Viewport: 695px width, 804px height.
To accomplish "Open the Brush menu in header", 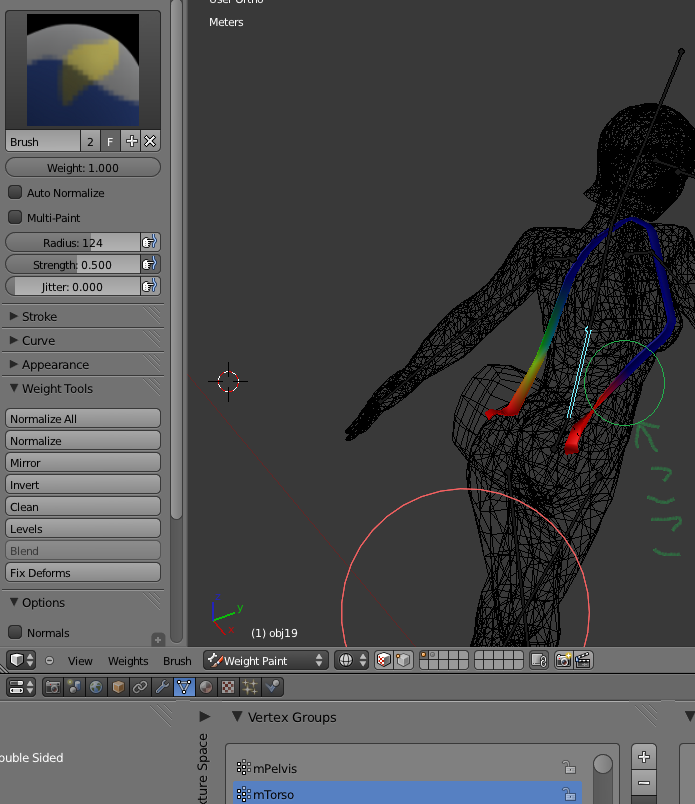I will click(177, 661).
